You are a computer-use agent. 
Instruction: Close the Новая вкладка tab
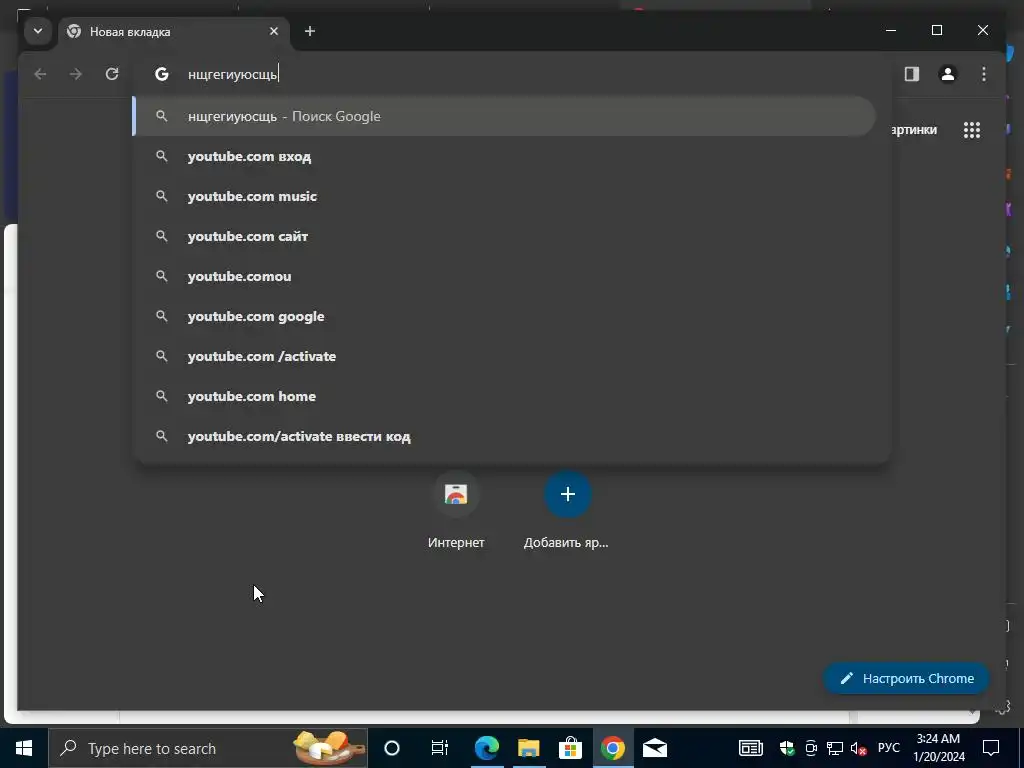point(274,31)
